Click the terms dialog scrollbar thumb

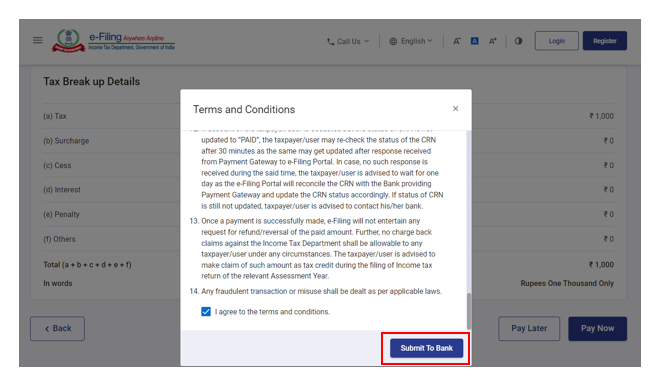pyautogui.click(x=469, y=311)
